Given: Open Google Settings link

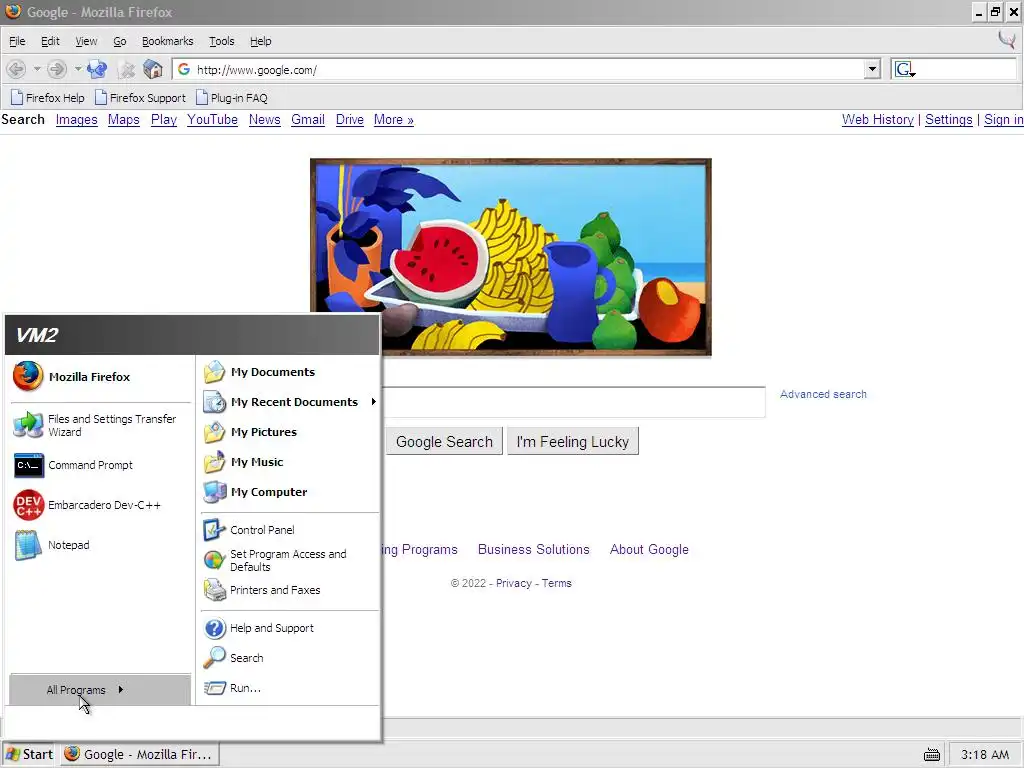Looking at the screenshot, I should tap(948, 120).
